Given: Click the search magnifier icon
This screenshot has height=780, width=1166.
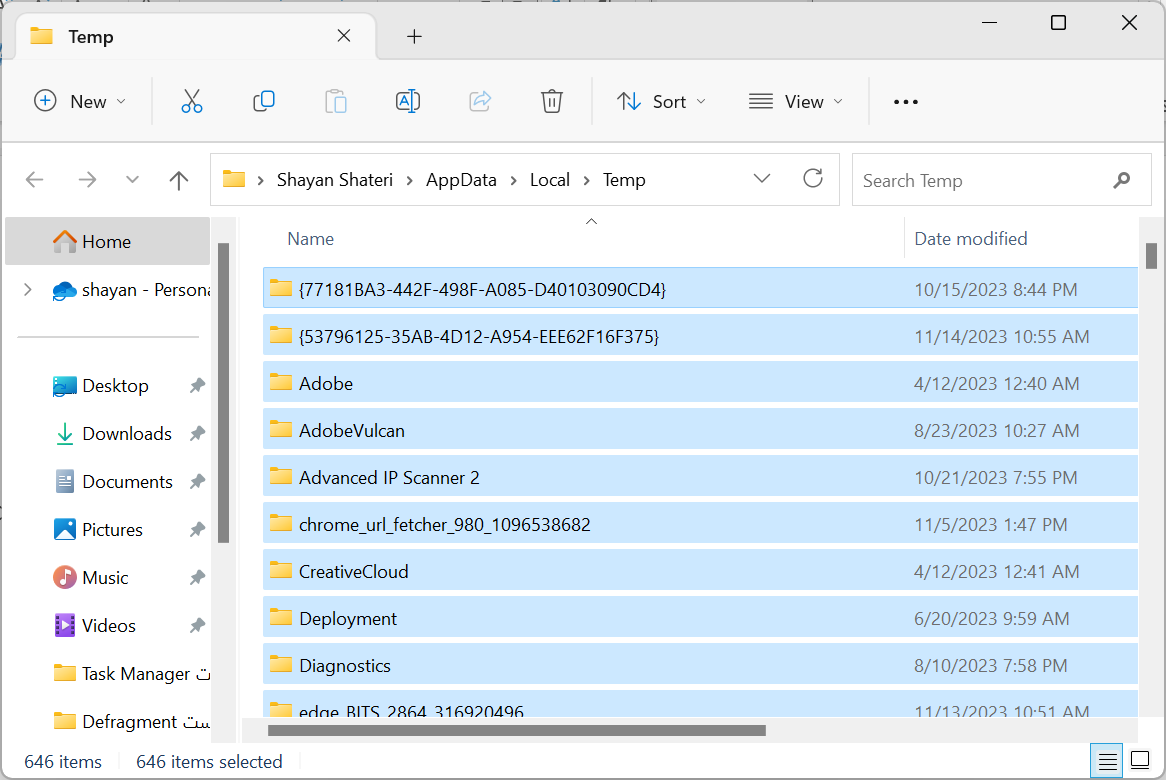Looking at the screenshot, I should tap(1121, 180).
